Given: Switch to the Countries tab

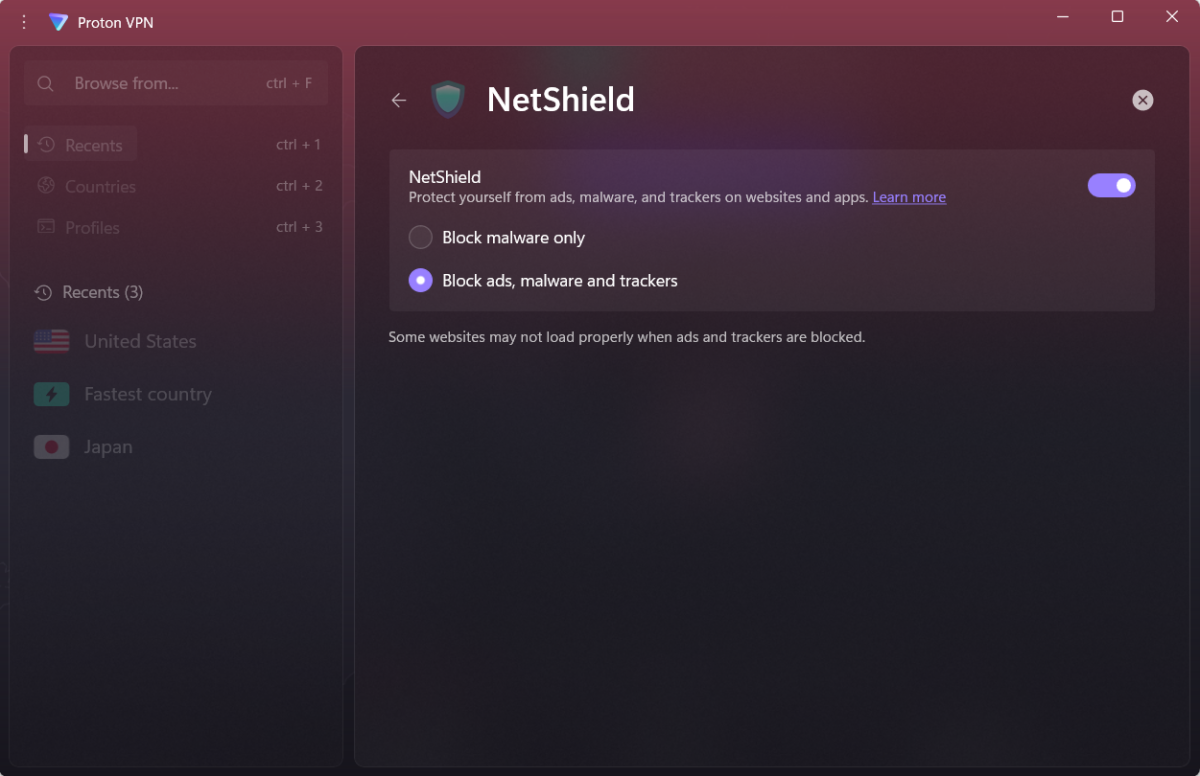Looking at the screenshot, I should point(86,186).
